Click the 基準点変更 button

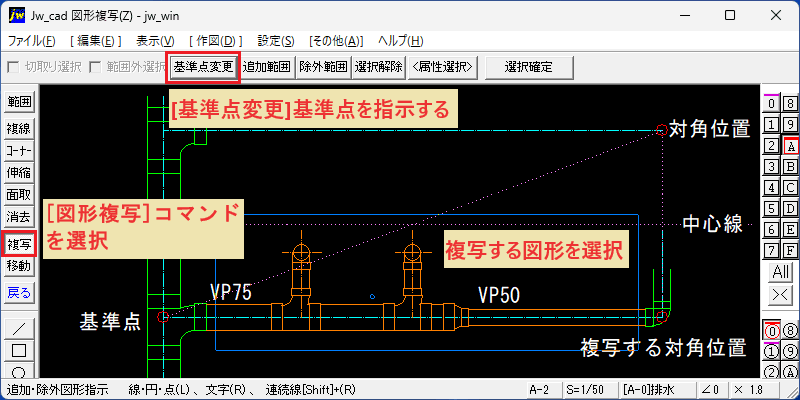[203, 67]
